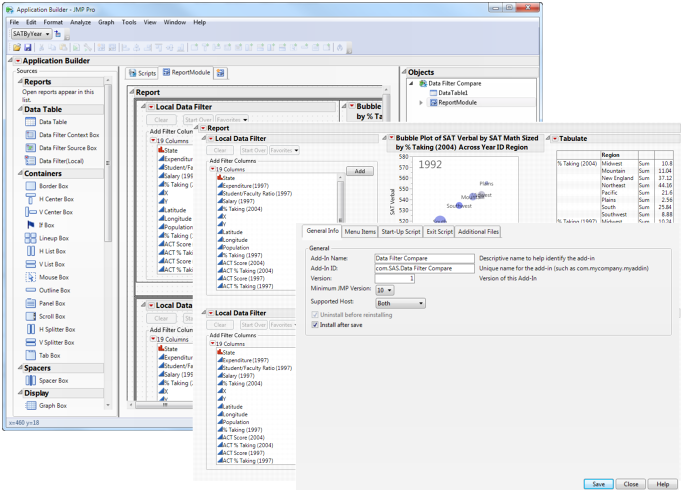Choose the Mouse Box container
The image size is (683, 491).
(x=30, y=277)
